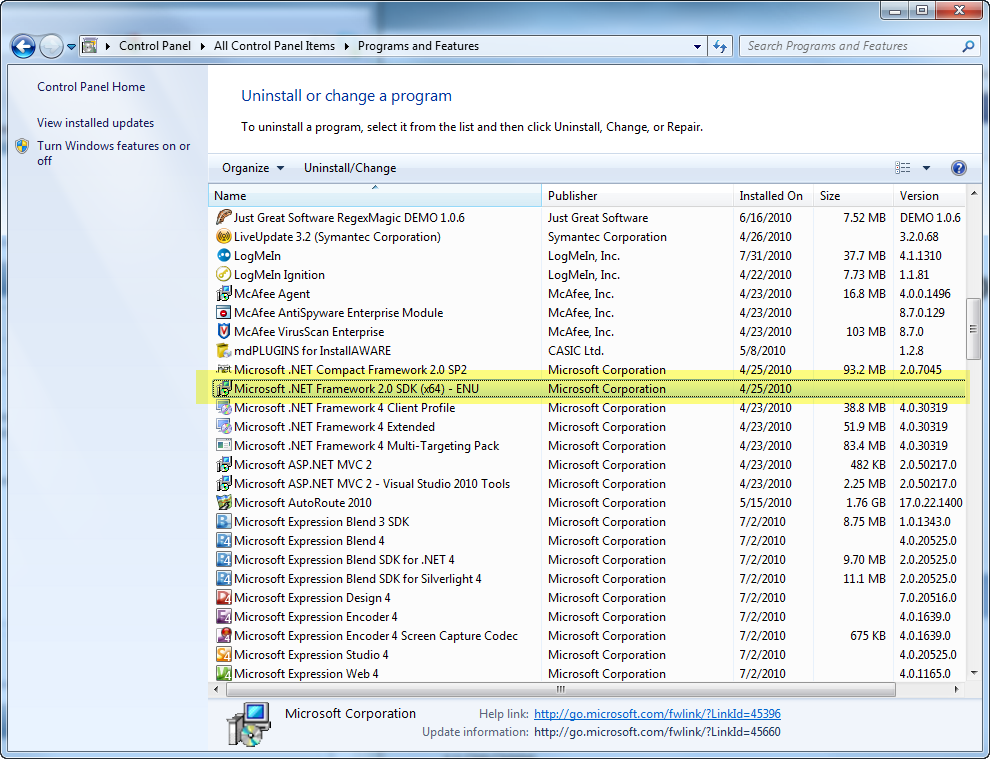Click the Microsoft Expression Web 4 icon
The image size is (990, 759).
(224, 674)
